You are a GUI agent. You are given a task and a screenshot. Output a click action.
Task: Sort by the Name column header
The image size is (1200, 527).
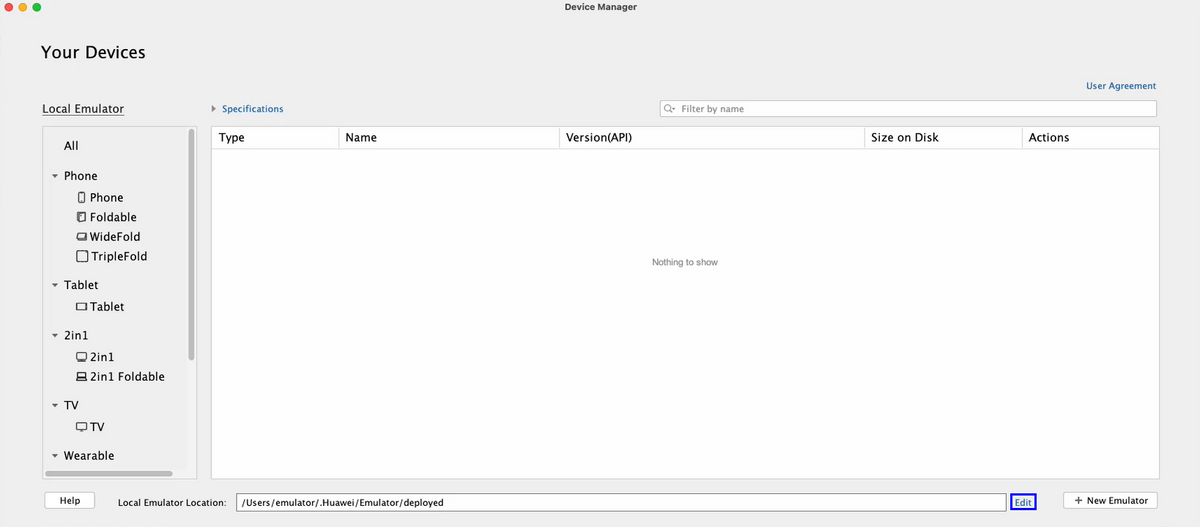(x=360, y=138)
